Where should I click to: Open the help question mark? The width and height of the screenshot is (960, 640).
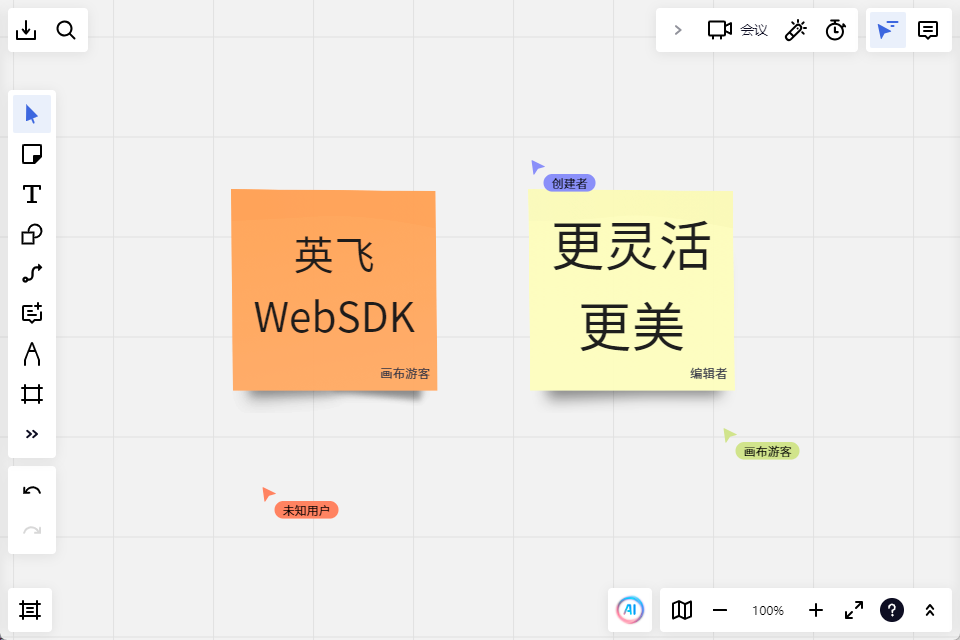pyautogui.click(x=892, y=610)
